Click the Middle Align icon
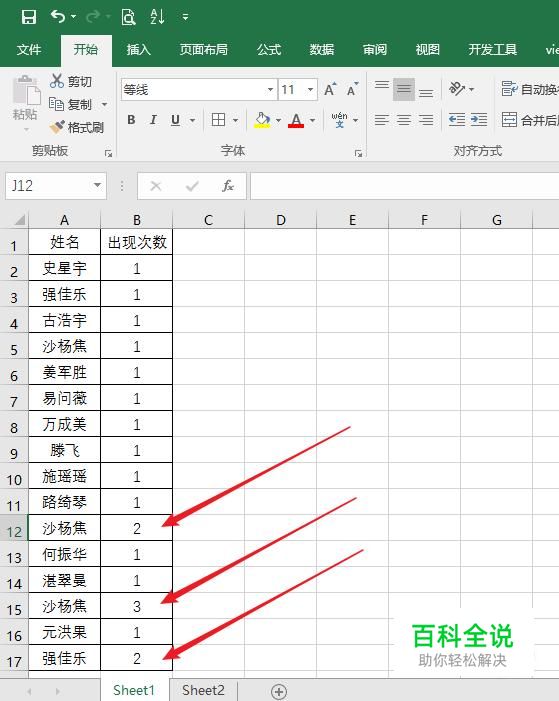This screenshot has width=559, height=701. click(404, 89)
